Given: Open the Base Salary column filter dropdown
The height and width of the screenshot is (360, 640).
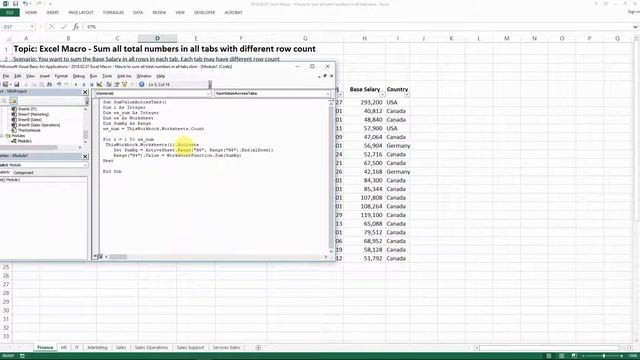Looking at the screenshot, I should (382, 94).
